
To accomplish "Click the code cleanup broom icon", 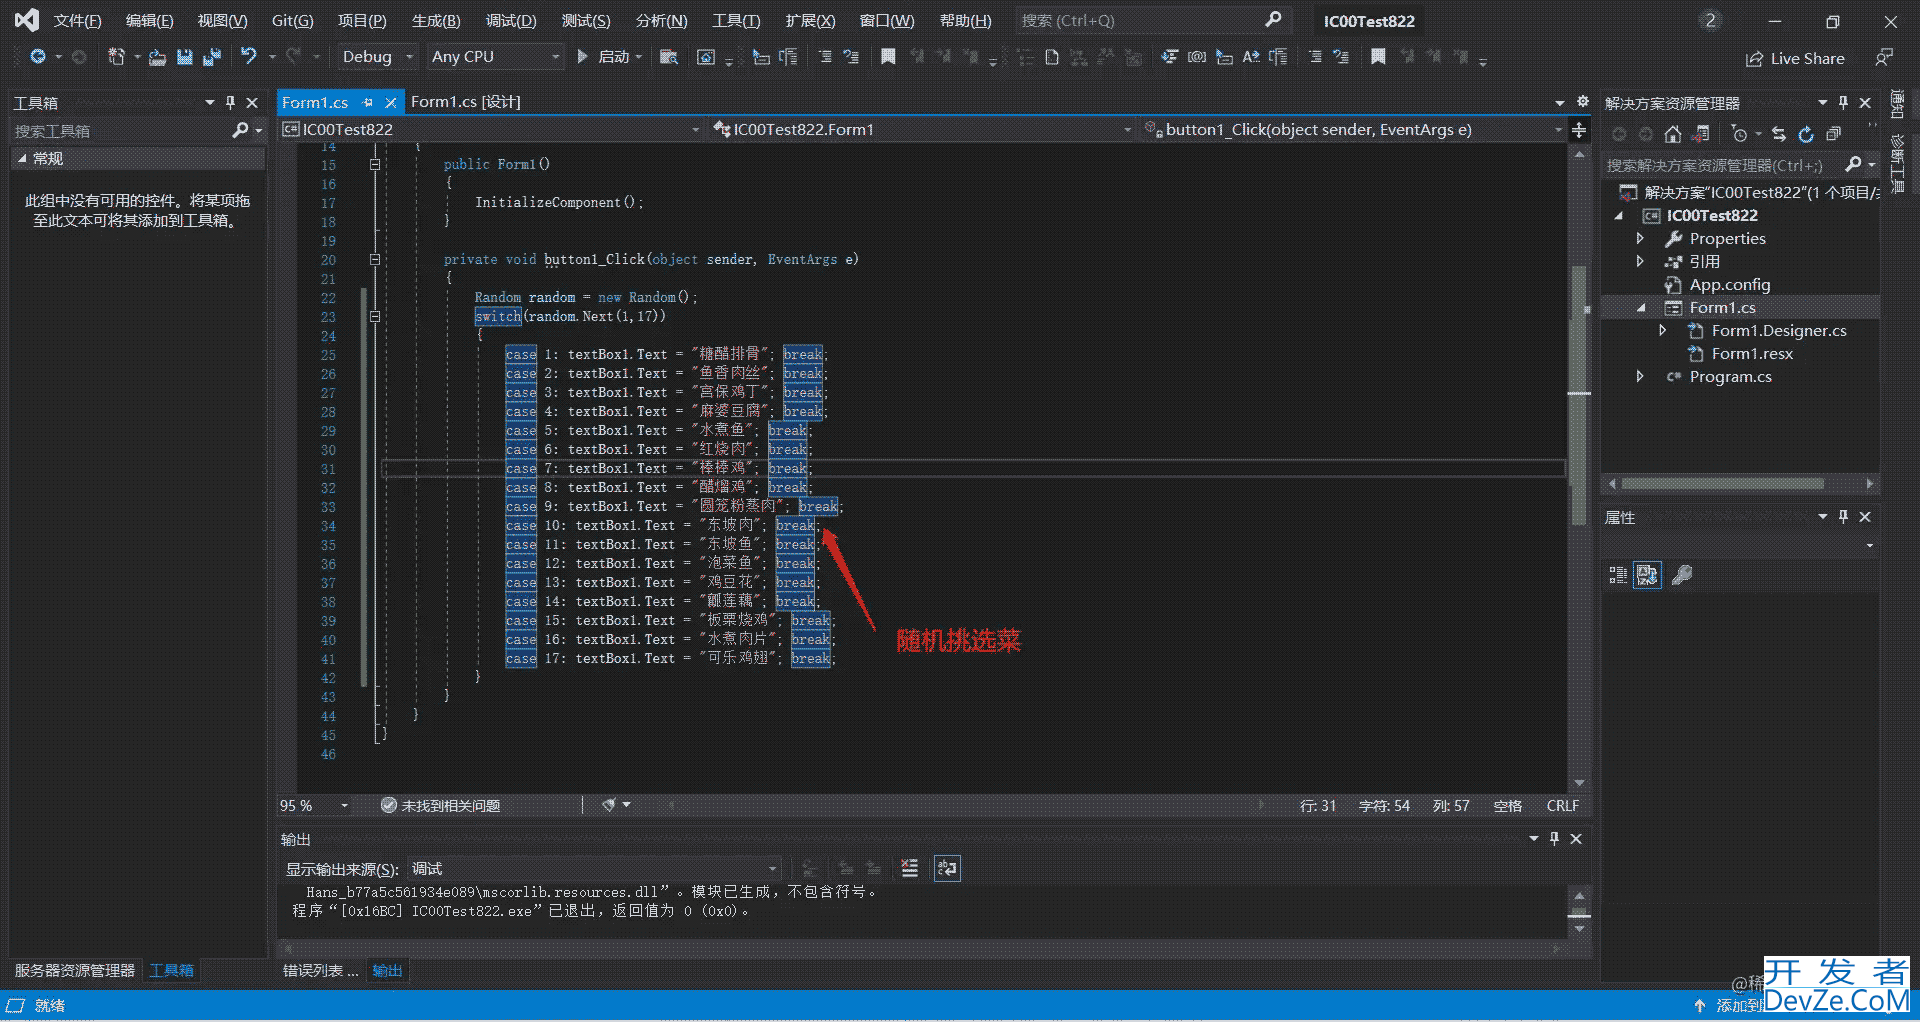I will point(608,805).
